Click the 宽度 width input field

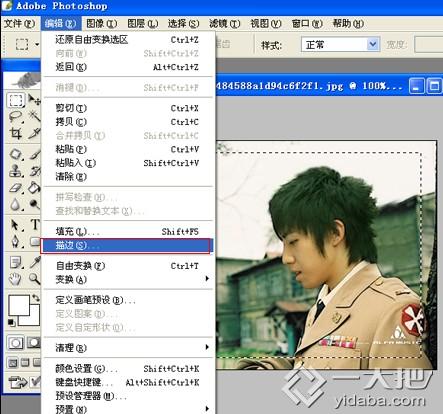pos(429,44)
